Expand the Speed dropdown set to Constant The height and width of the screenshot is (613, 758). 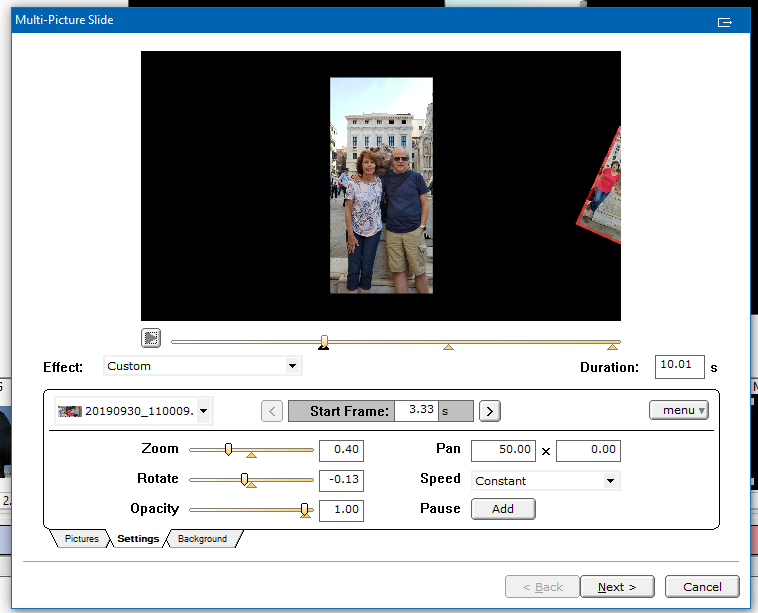545,481
